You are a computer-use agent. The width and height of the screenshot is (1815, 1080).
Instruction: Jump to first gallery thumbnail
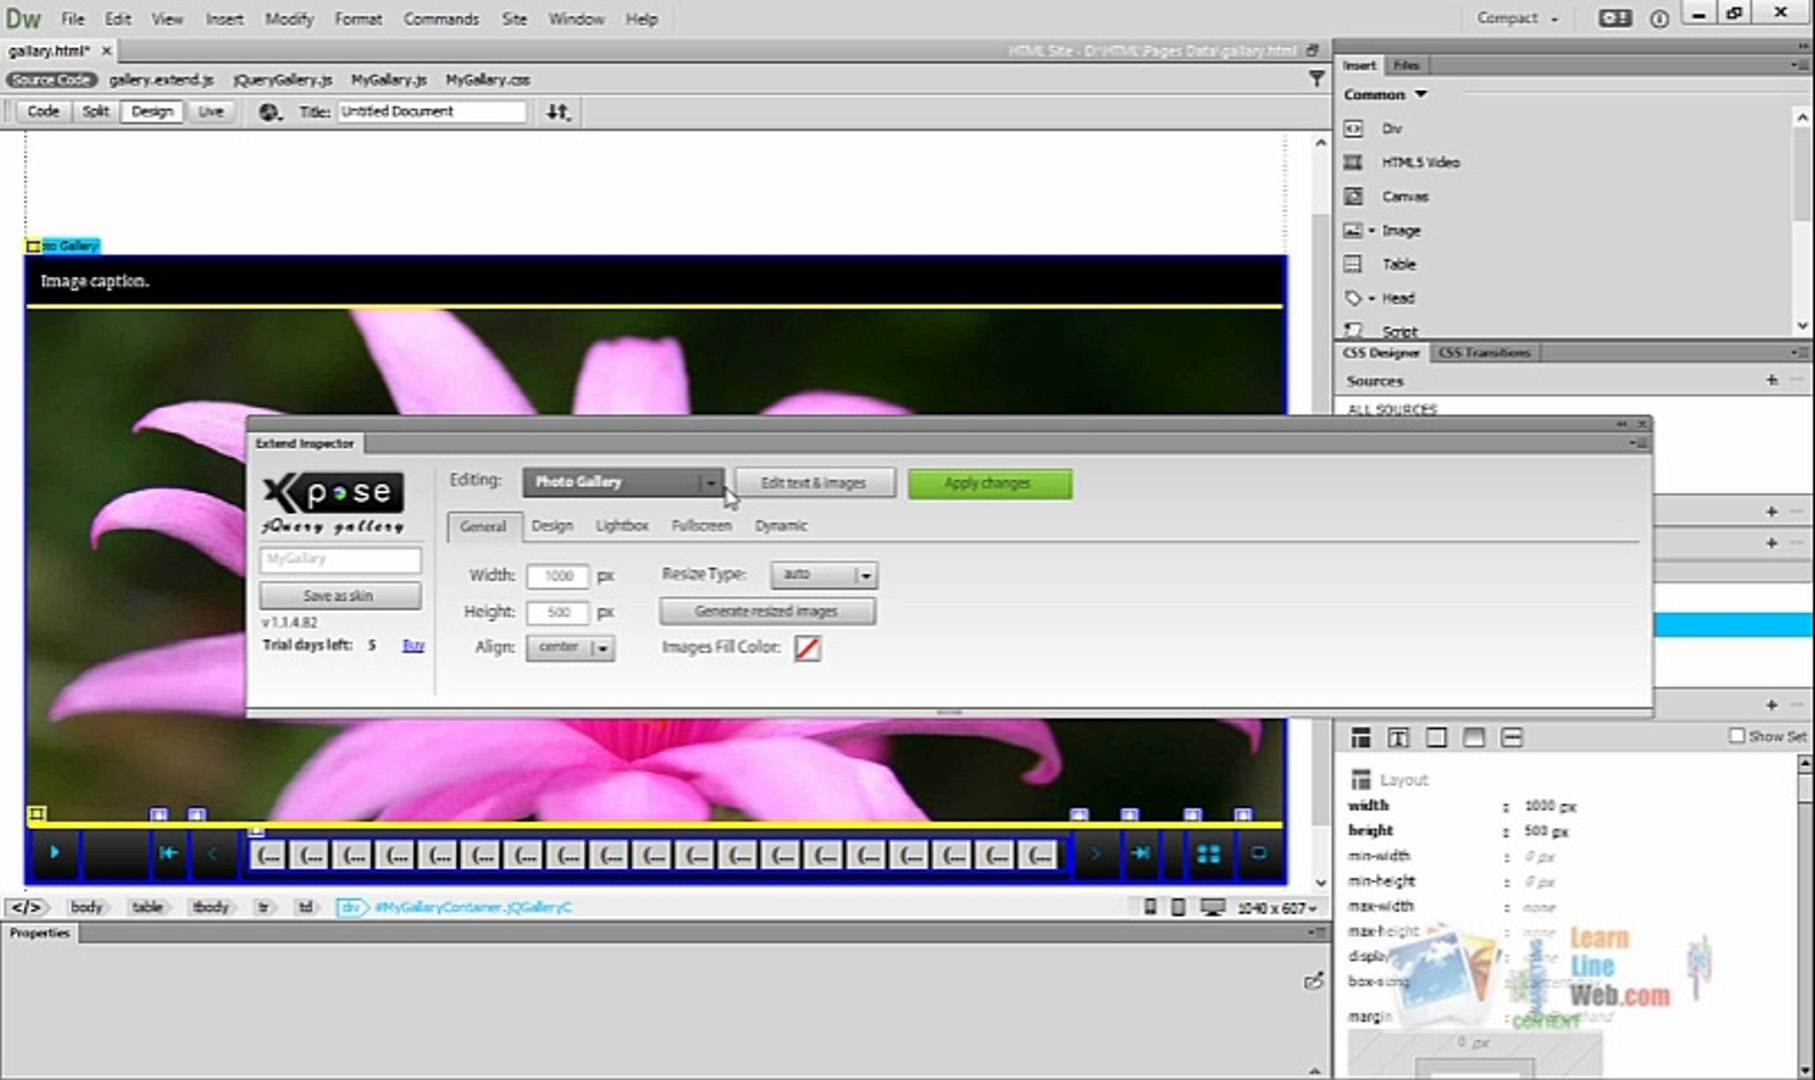click(168, 853)
